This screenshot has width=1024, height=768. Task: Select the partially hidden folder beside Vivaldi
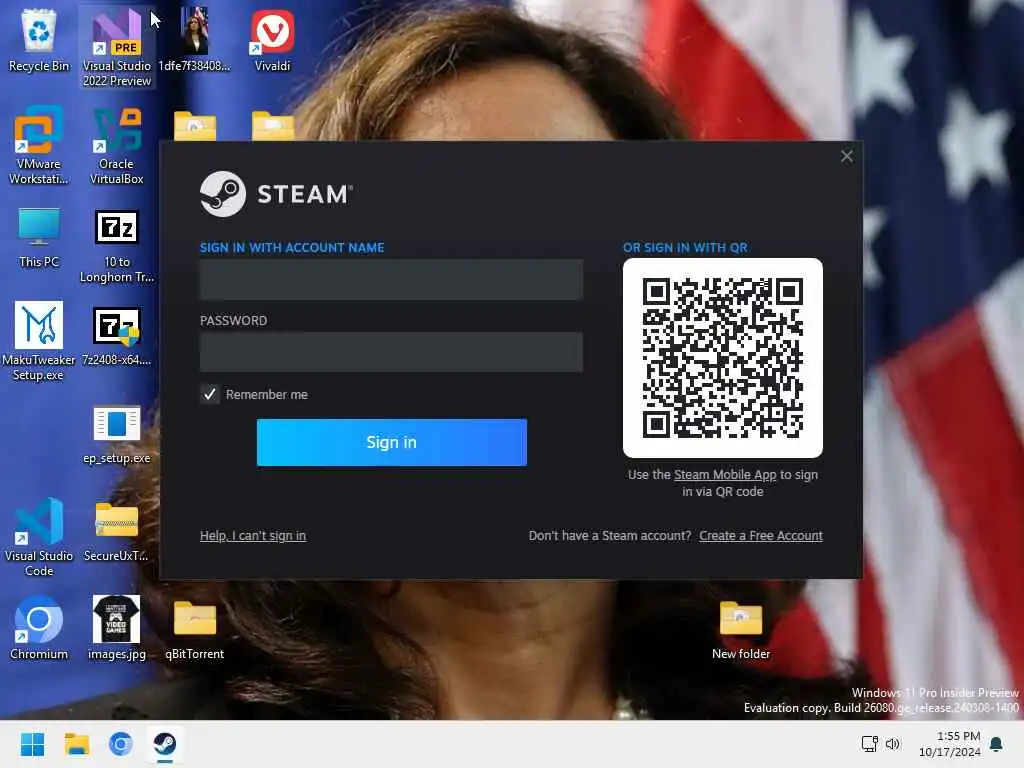tap(273, 126)
